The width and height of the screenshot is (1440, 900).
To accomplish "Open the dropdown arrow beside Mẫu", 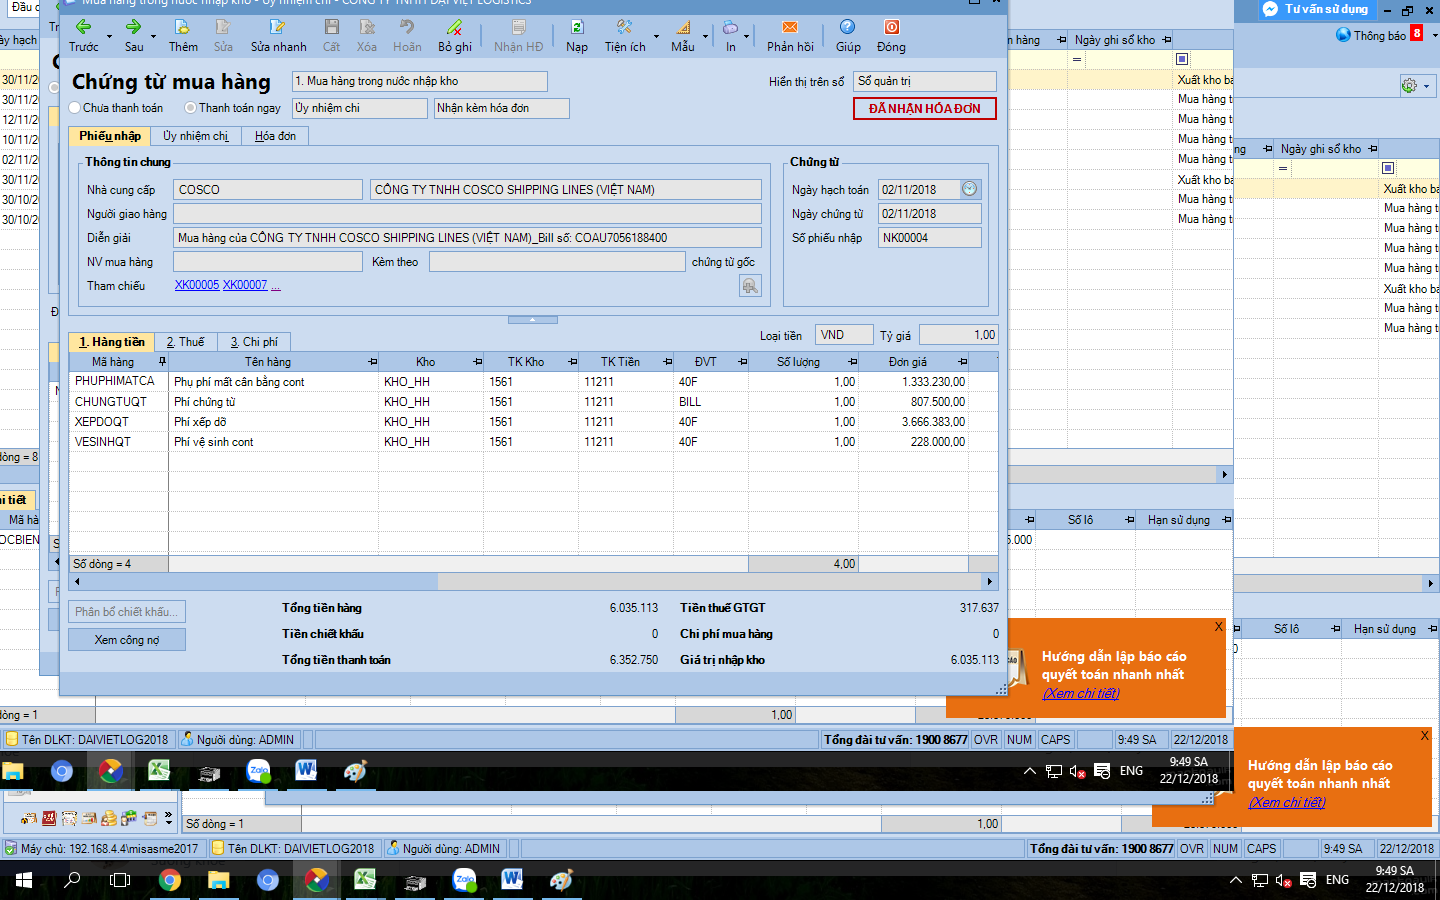I will tap(705, 37).
